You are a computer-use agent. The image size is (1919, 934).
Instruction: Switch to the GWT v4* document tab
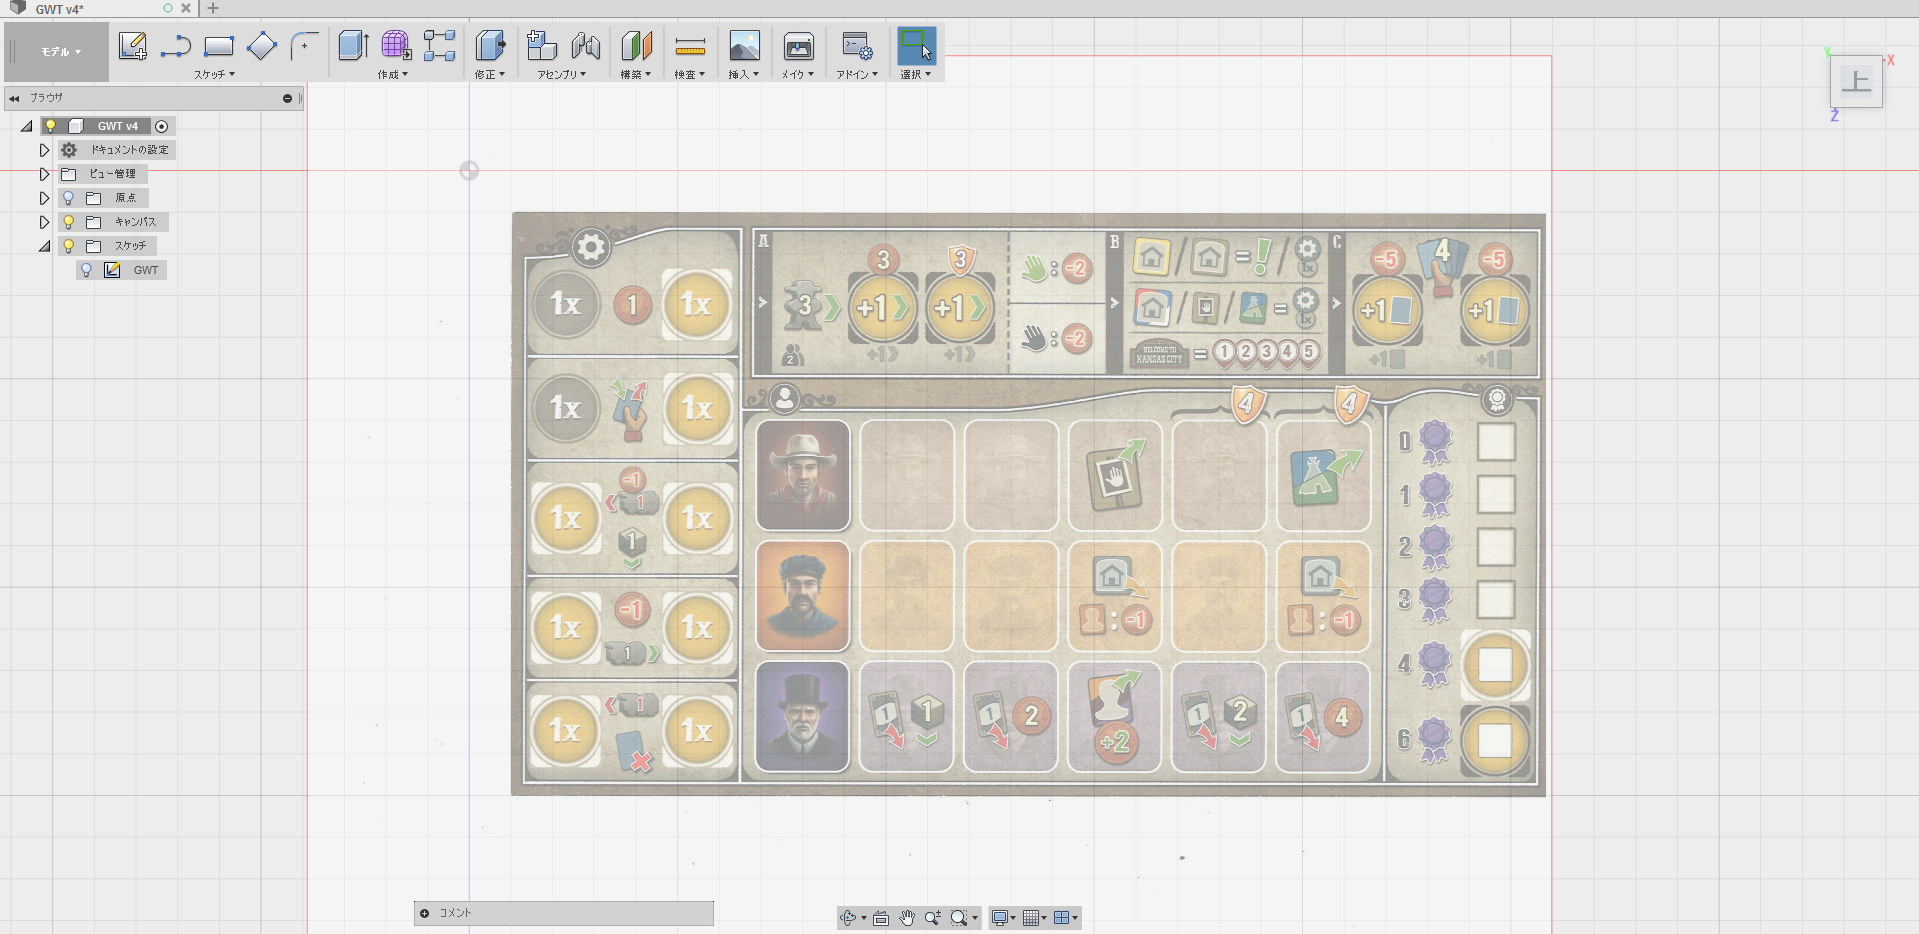[60, 9]
